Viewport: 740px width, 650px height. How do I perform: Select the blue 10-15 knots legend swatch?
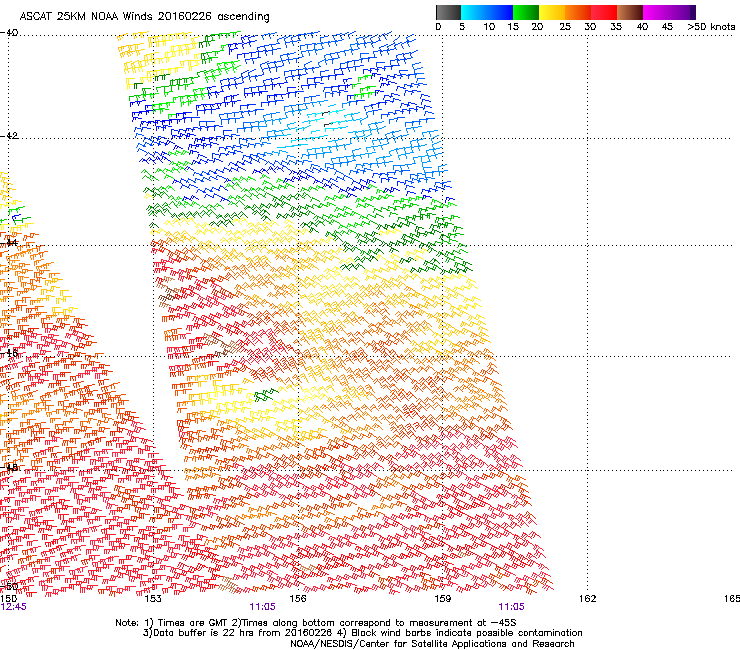click(x=500, y=12)
